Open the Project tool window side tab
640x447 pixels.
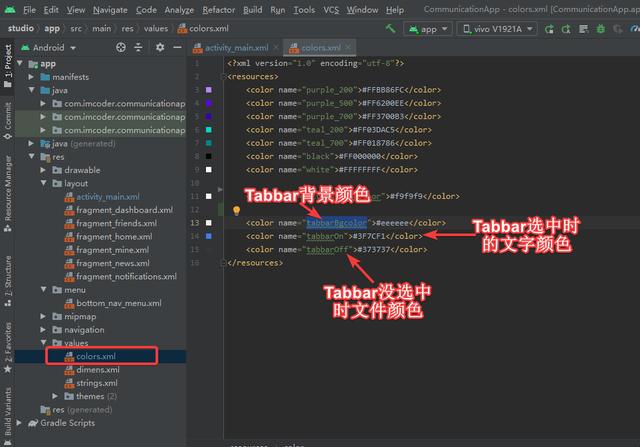pos(7,64)
